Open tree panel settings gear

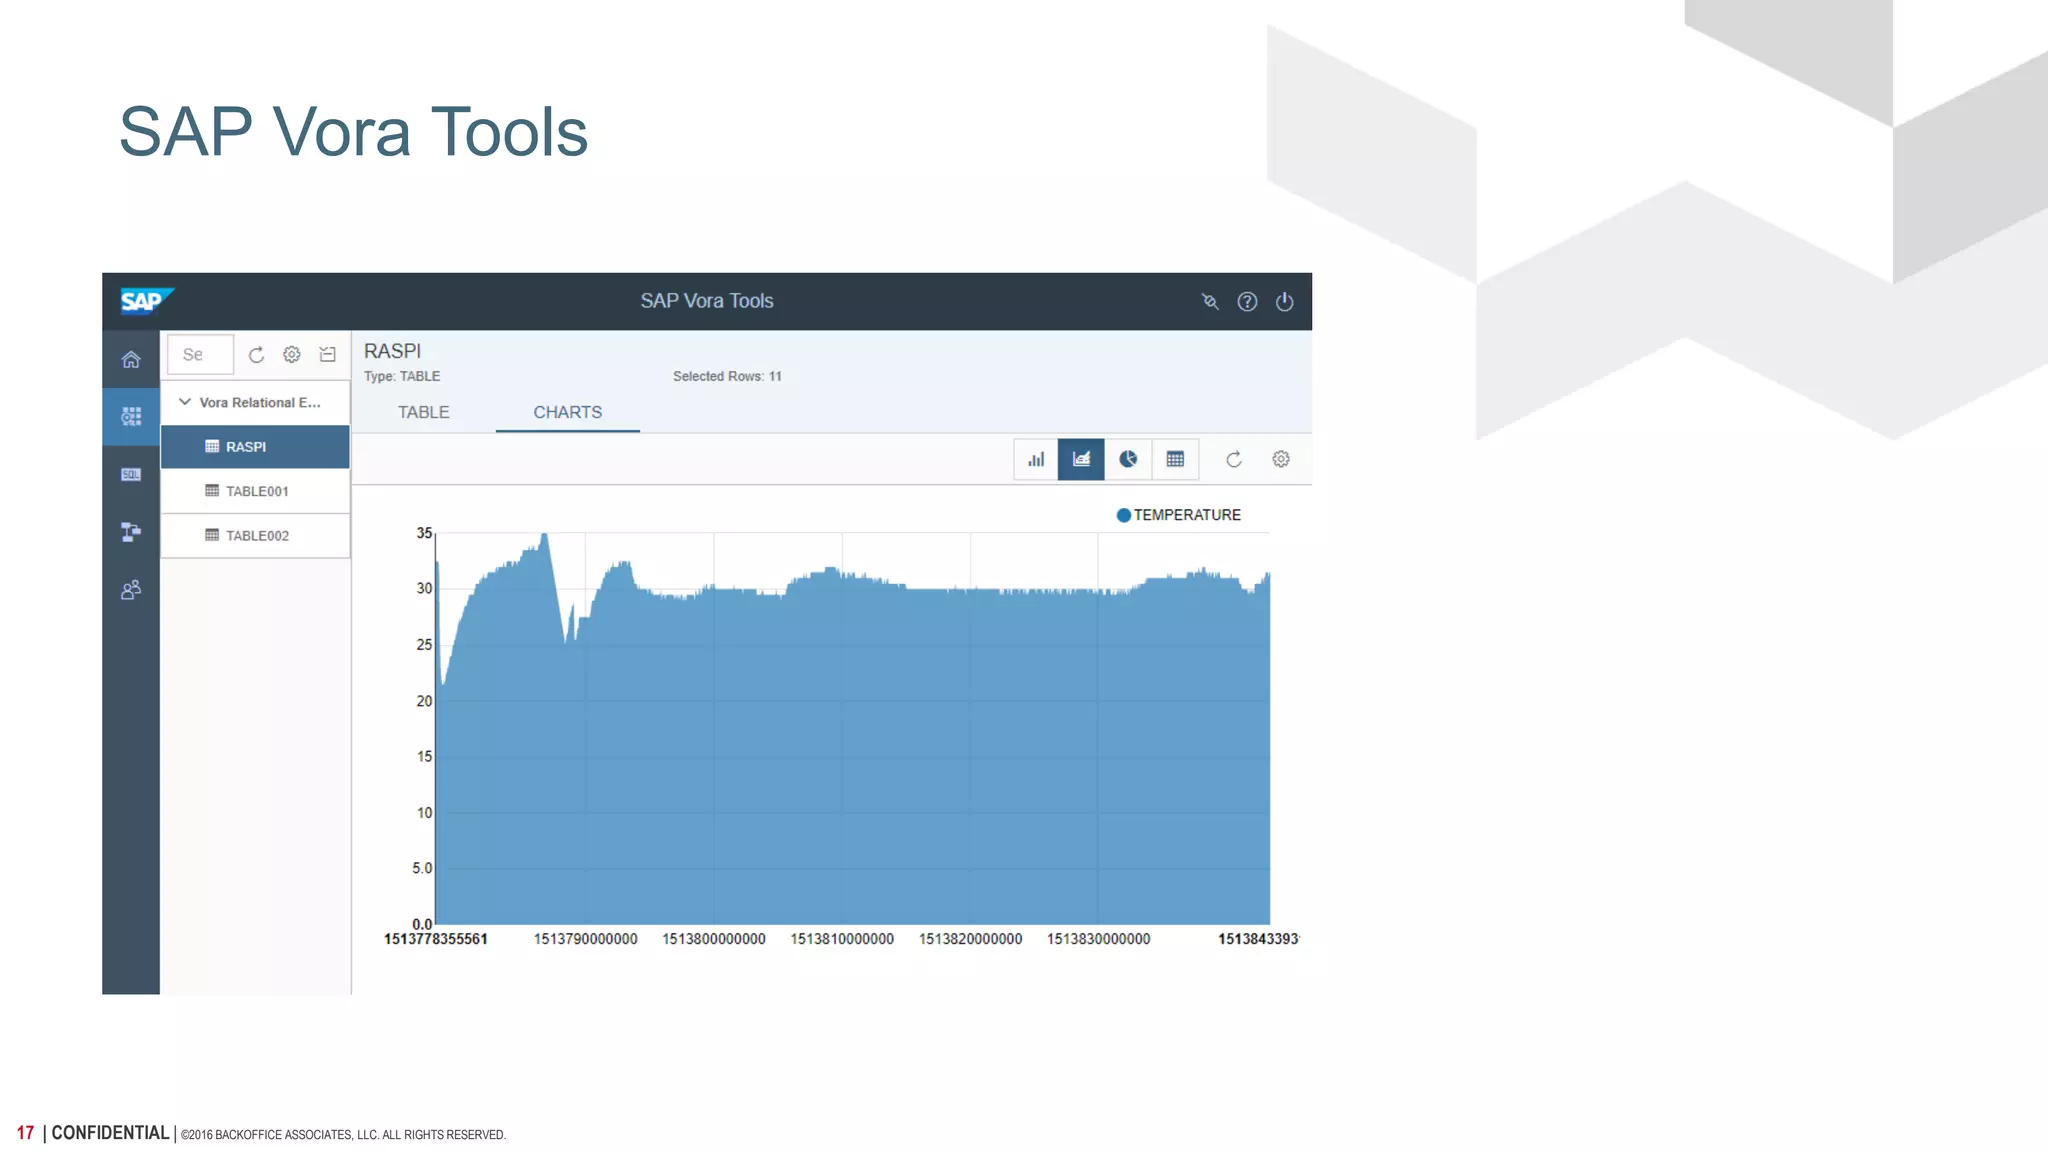click(292, 355)
